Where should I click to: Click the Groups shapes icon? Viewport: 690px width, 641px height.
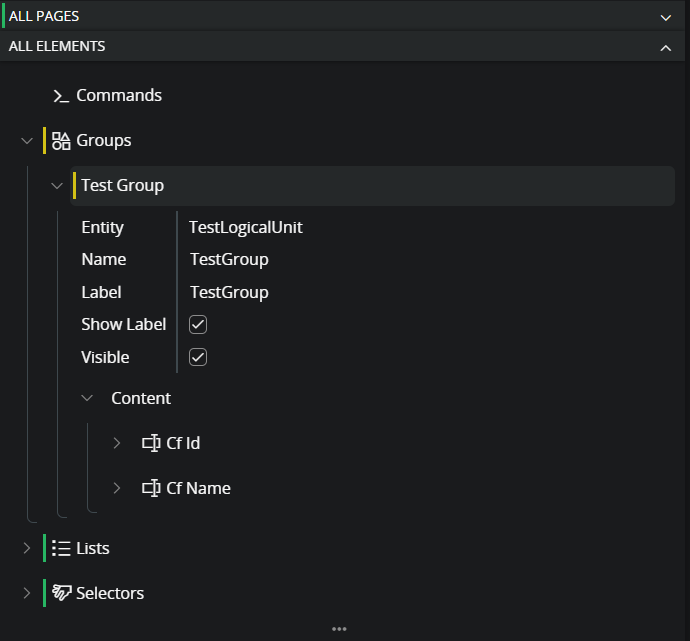click(61, 141)
